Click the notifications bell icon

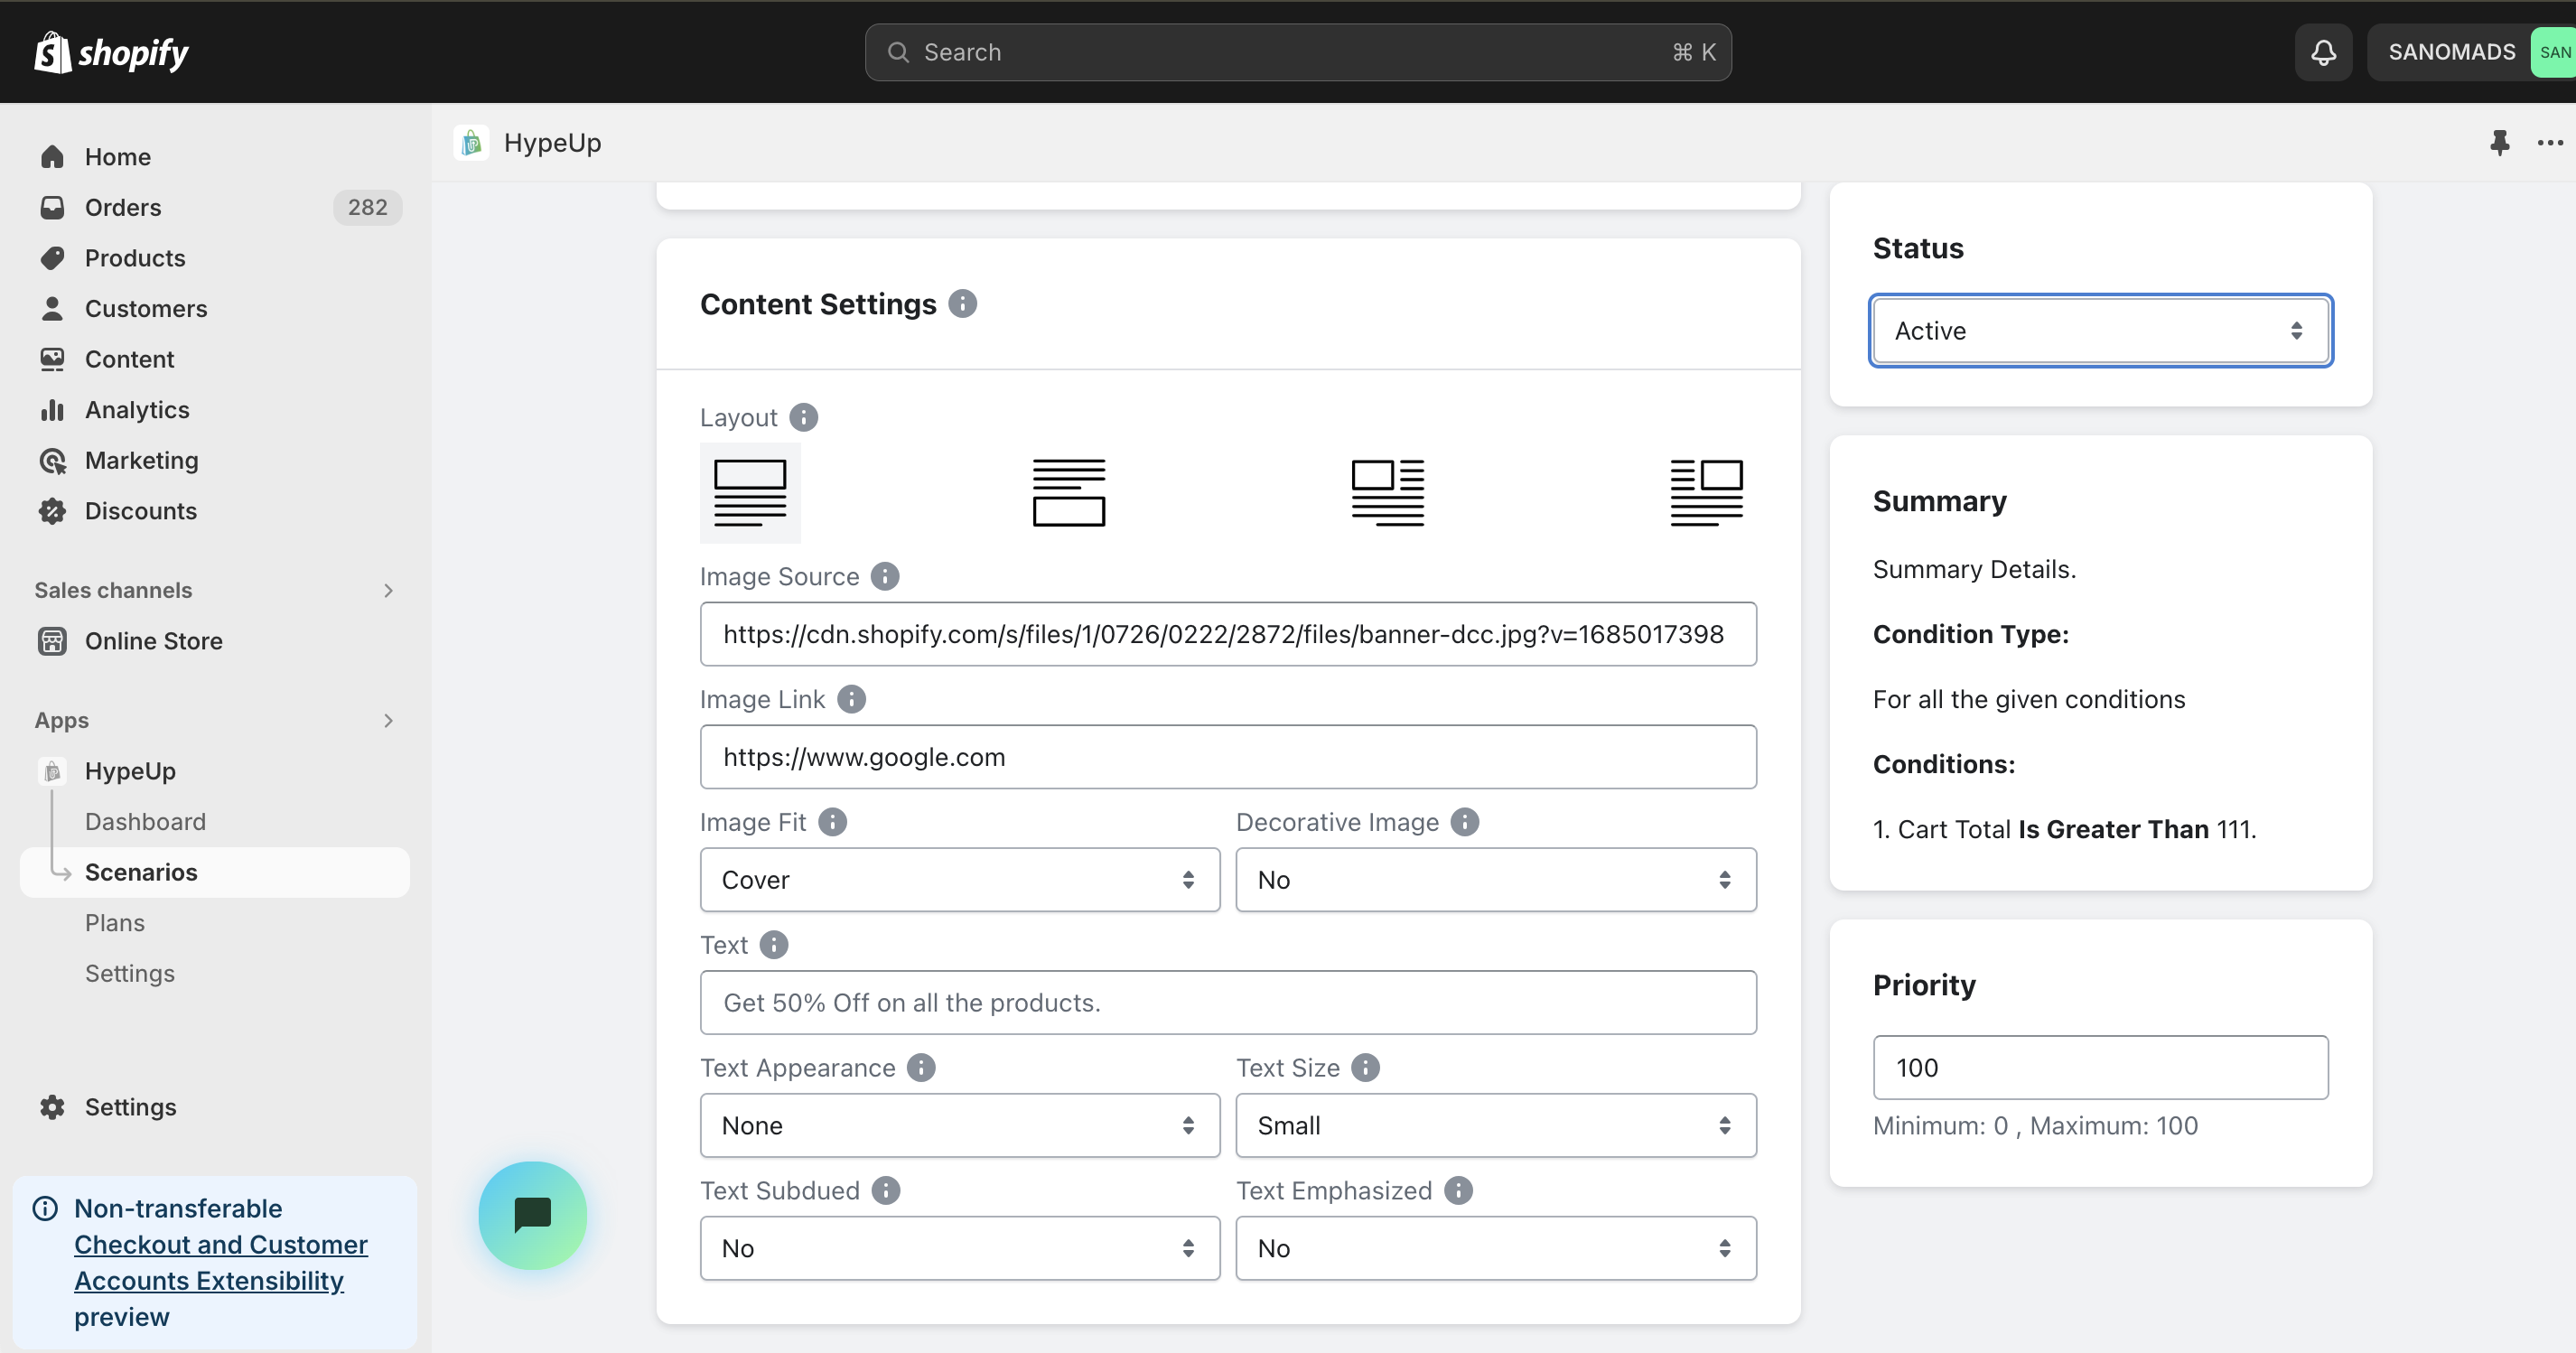click(x=2323, y=52)
